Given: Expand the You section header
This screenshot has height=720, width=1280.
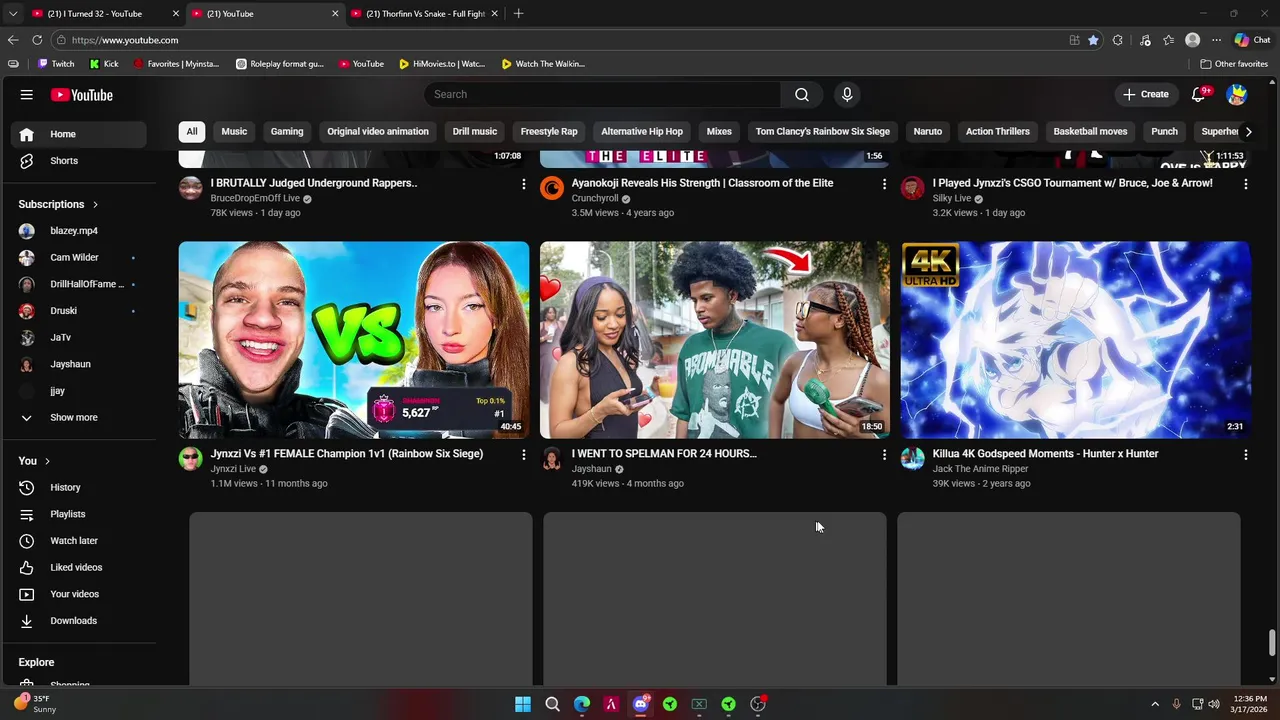Looking at the screenshot, I should click(34, 461).
